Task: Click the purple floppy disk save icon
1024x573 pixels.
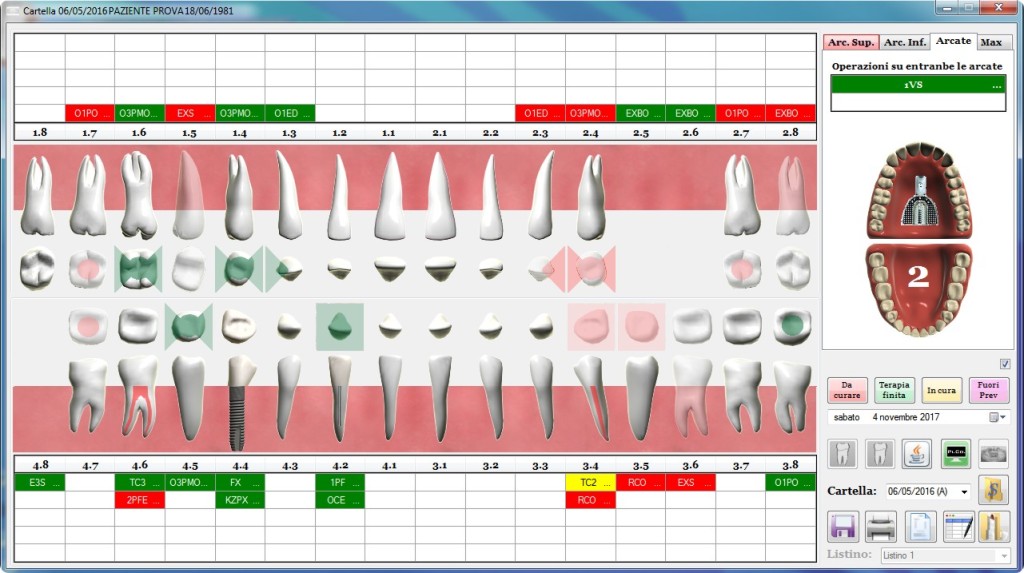Action: [843, 526]
